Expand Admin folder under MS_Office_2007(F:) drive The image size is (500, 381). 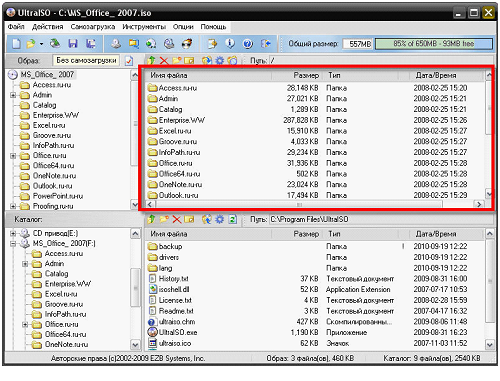click(x=25, y=264)
